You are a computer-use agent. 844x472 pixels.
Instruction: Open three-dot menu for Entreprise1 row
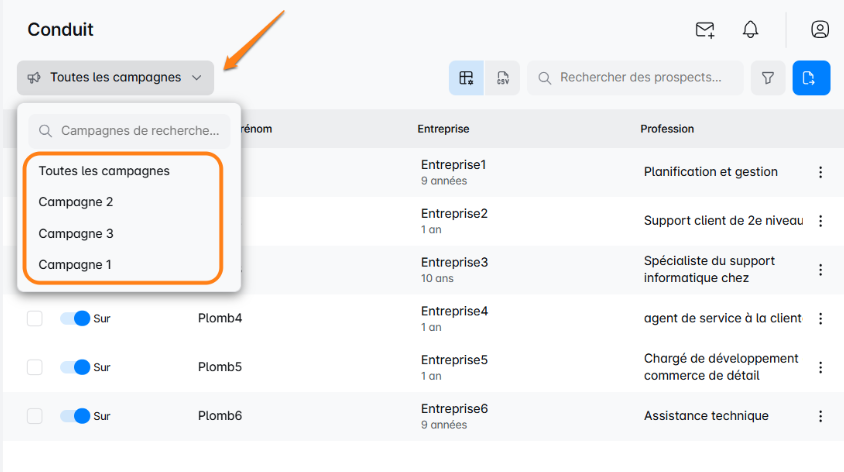coord(820,172)
